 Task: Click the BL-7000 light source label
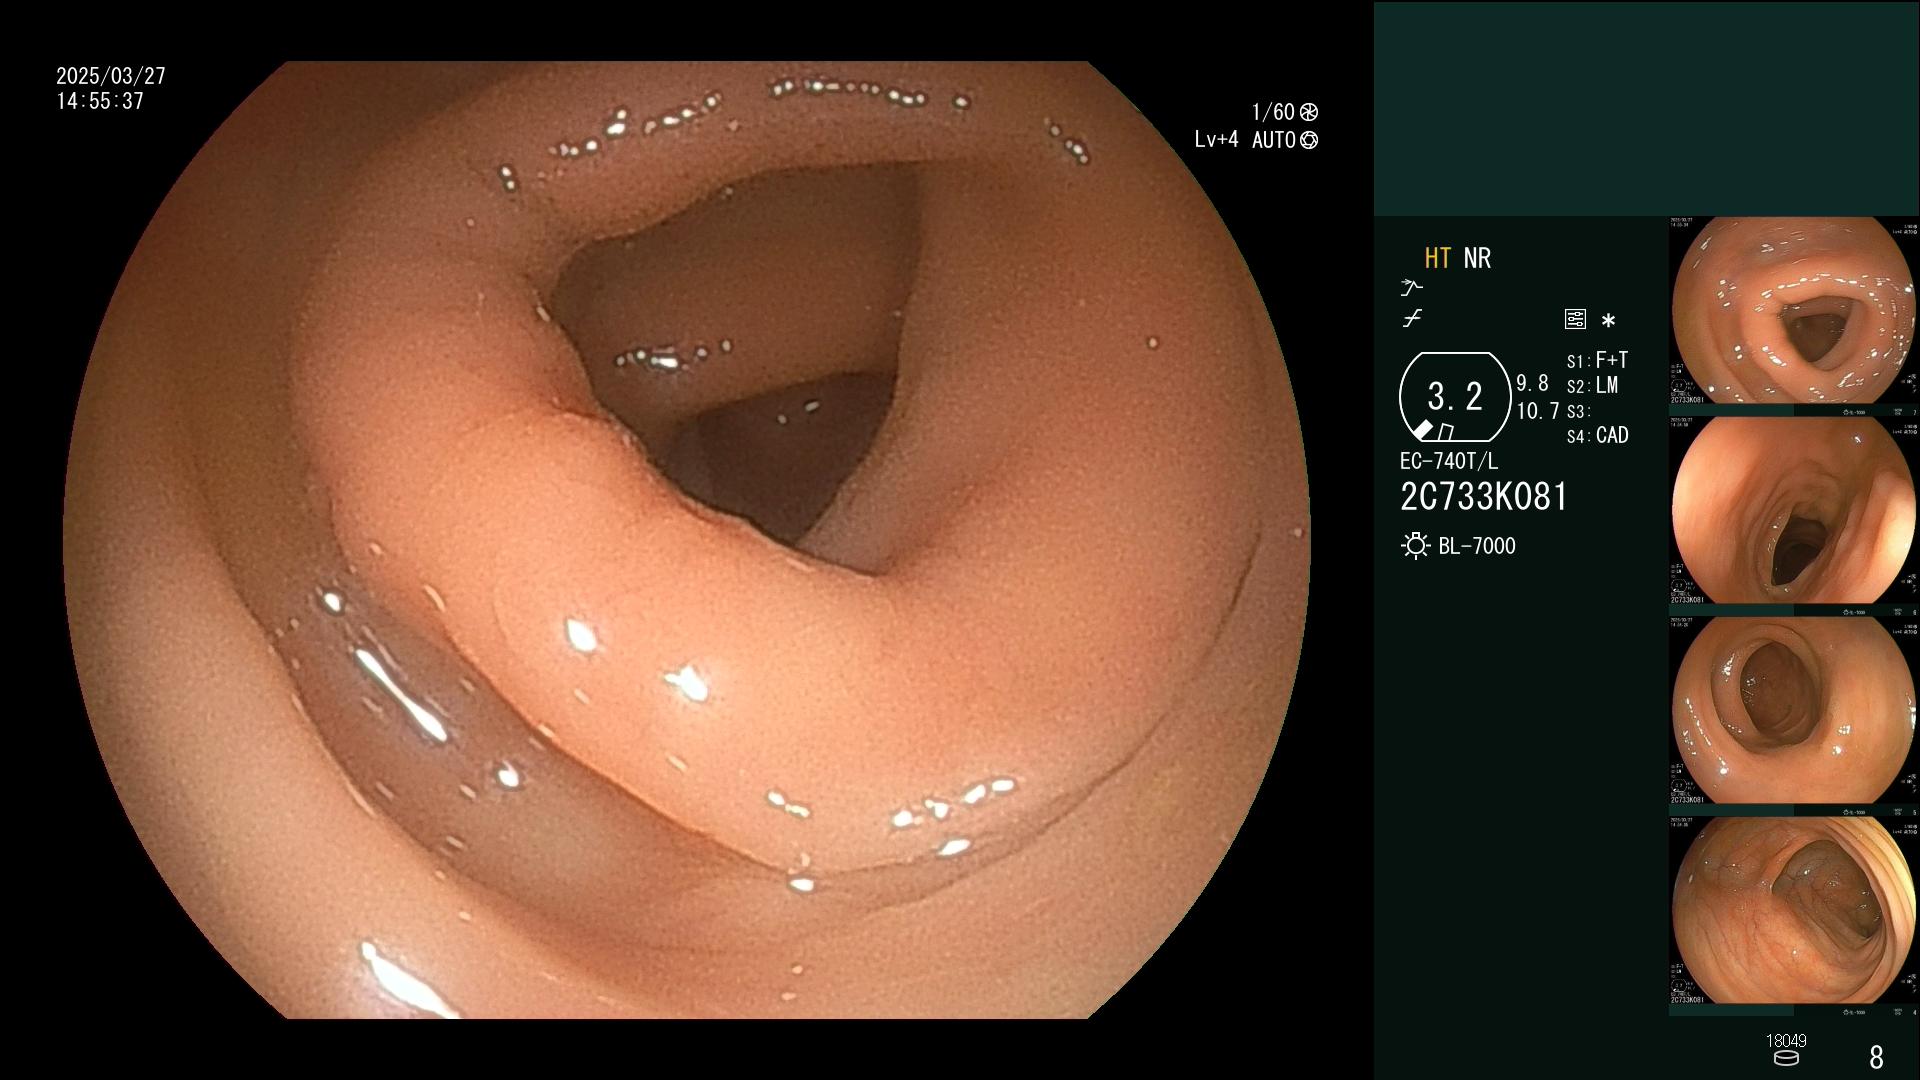point(1477,546)
